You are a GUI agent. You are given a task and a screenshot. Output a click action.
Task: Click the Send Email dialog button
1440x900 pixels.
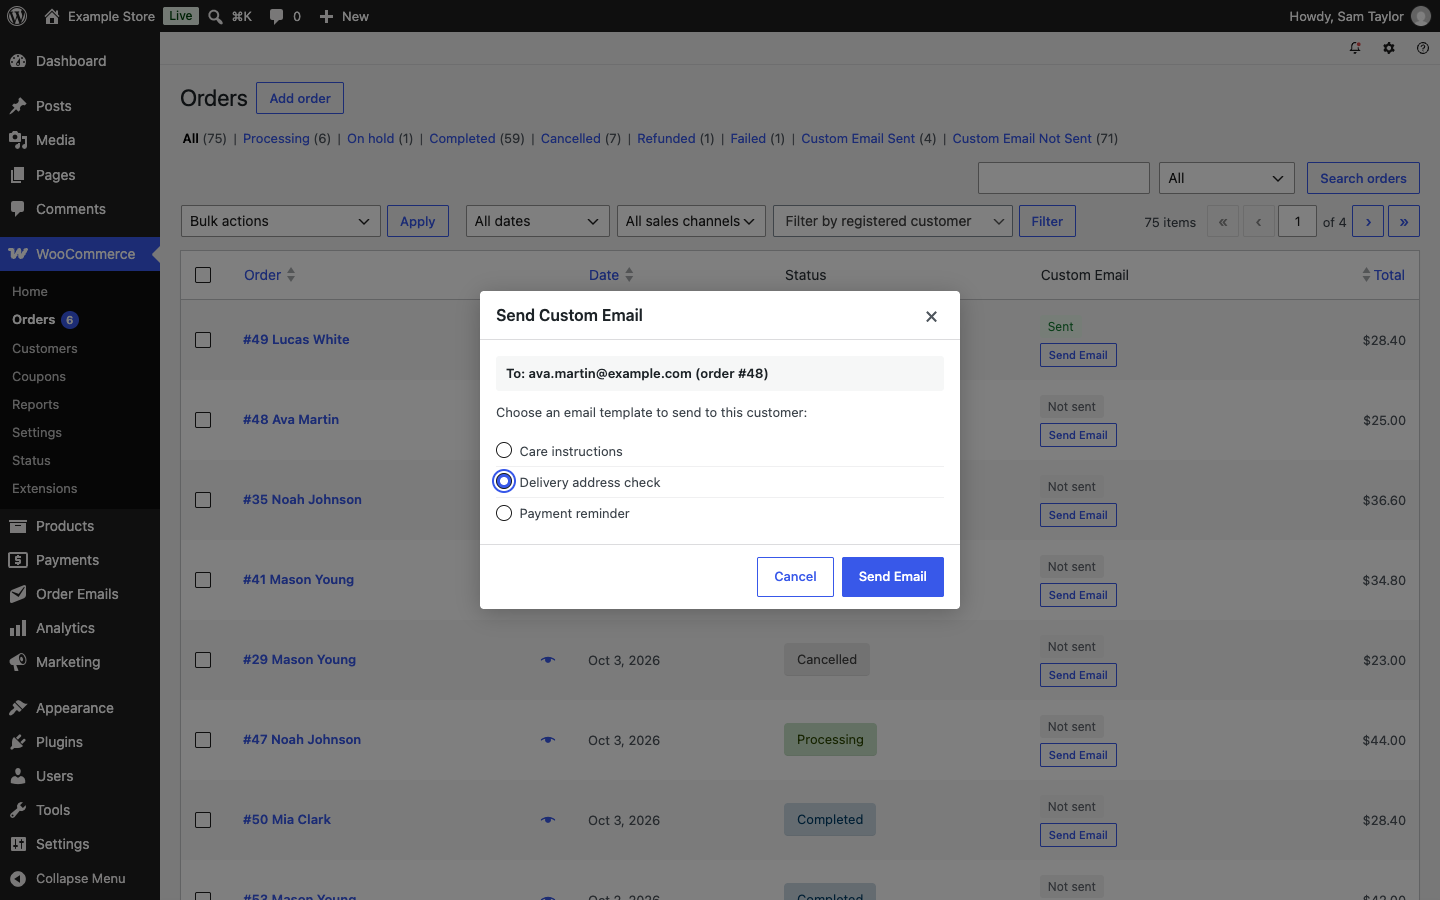coord(893,577)
